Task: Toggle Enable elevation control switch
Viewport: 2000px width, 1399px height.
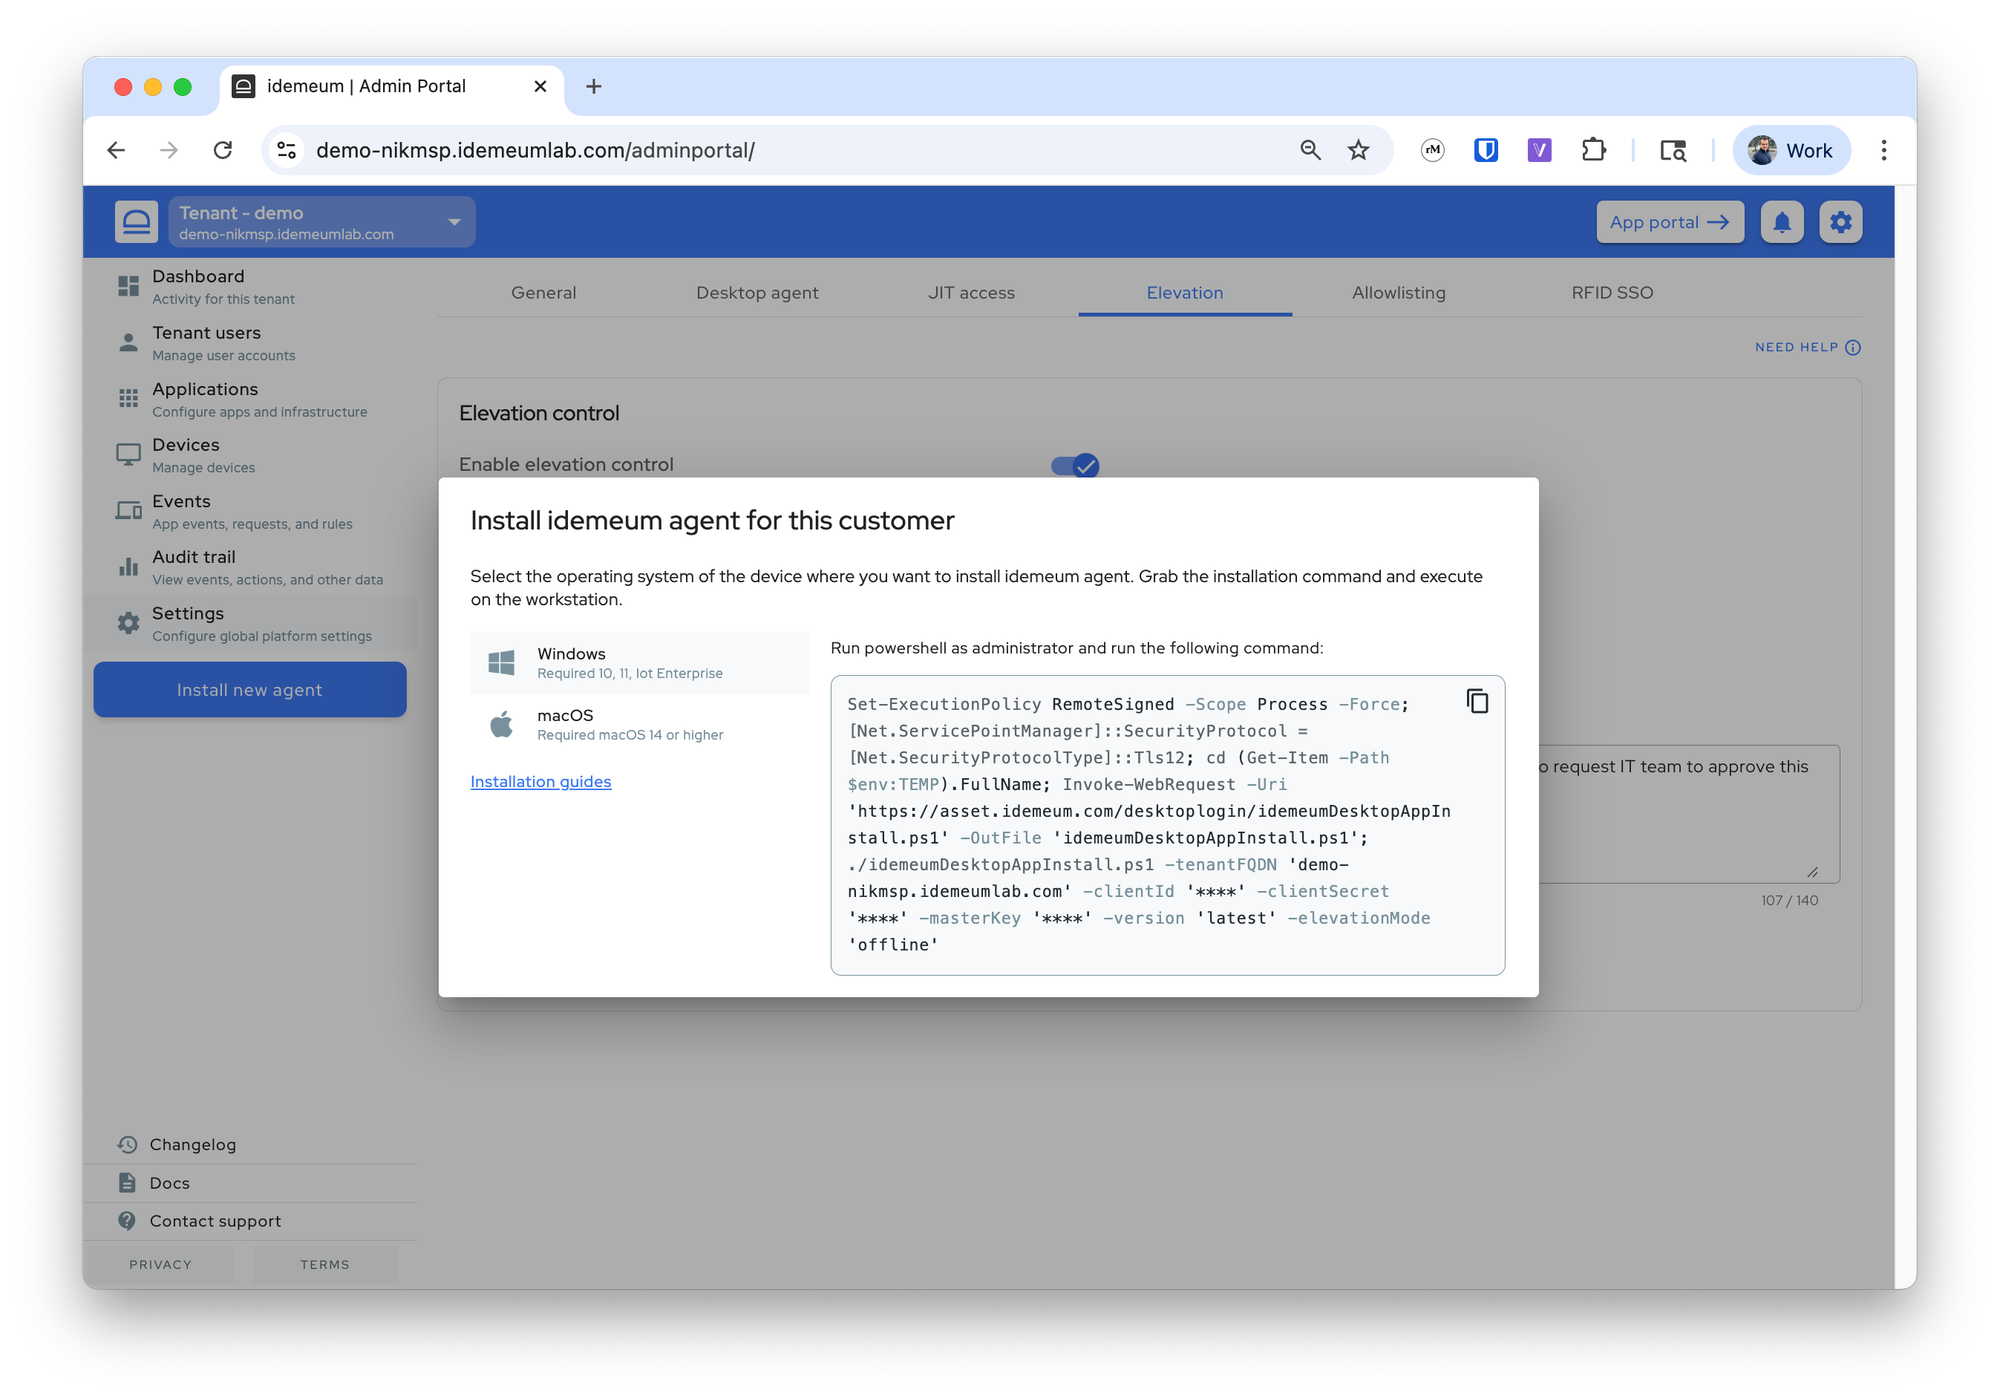Action: [1075, 465]
